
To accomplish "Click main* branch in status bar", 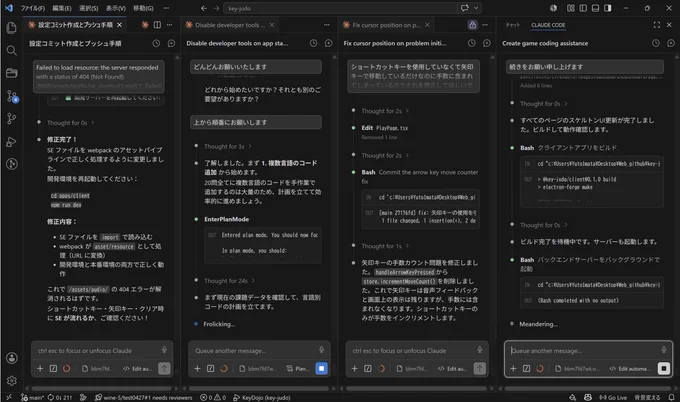I will point(33,397).
